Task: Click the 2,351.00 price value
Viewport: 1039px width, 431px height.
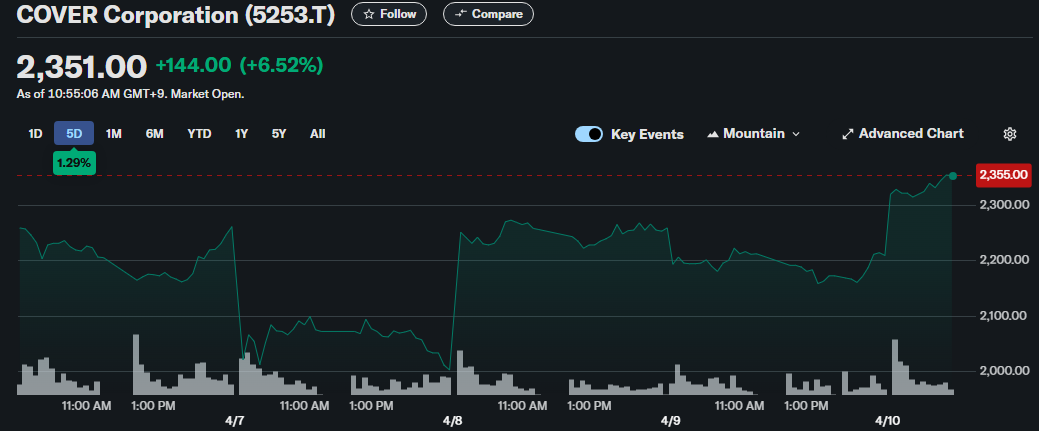Action: pos(82,66)
